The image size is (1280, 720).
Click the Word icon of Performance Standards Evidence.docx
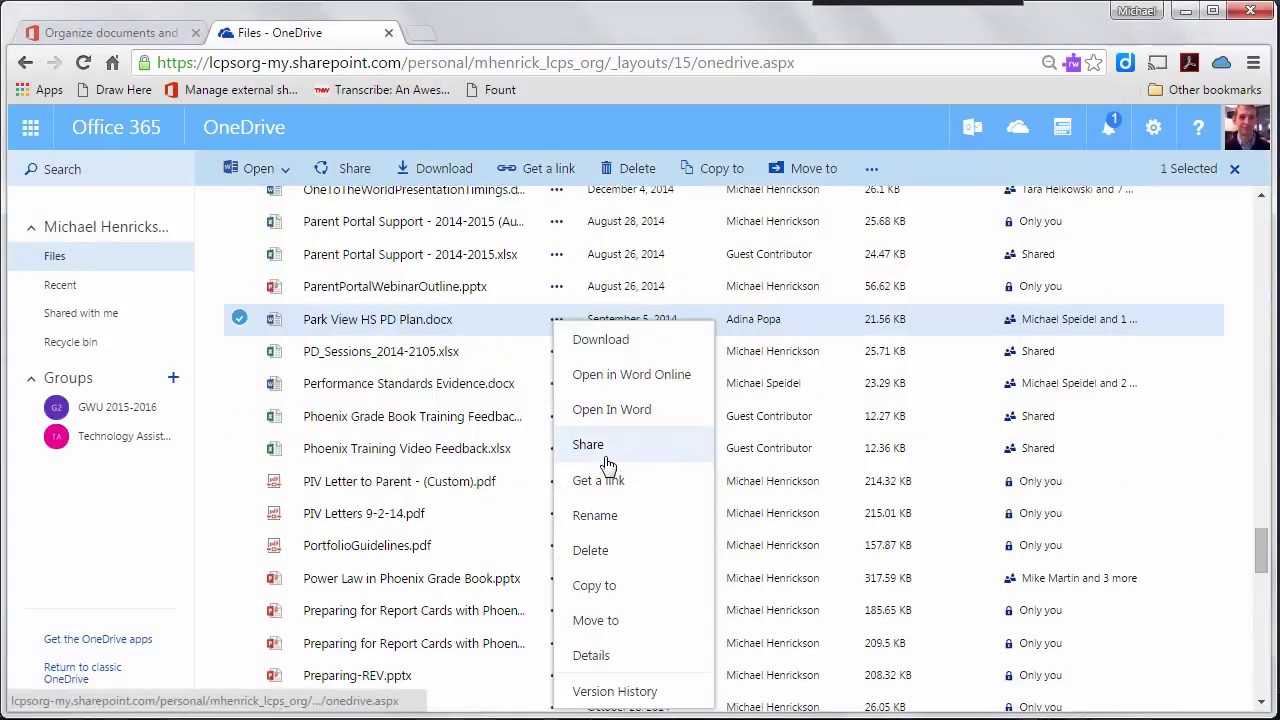[274, 383]
